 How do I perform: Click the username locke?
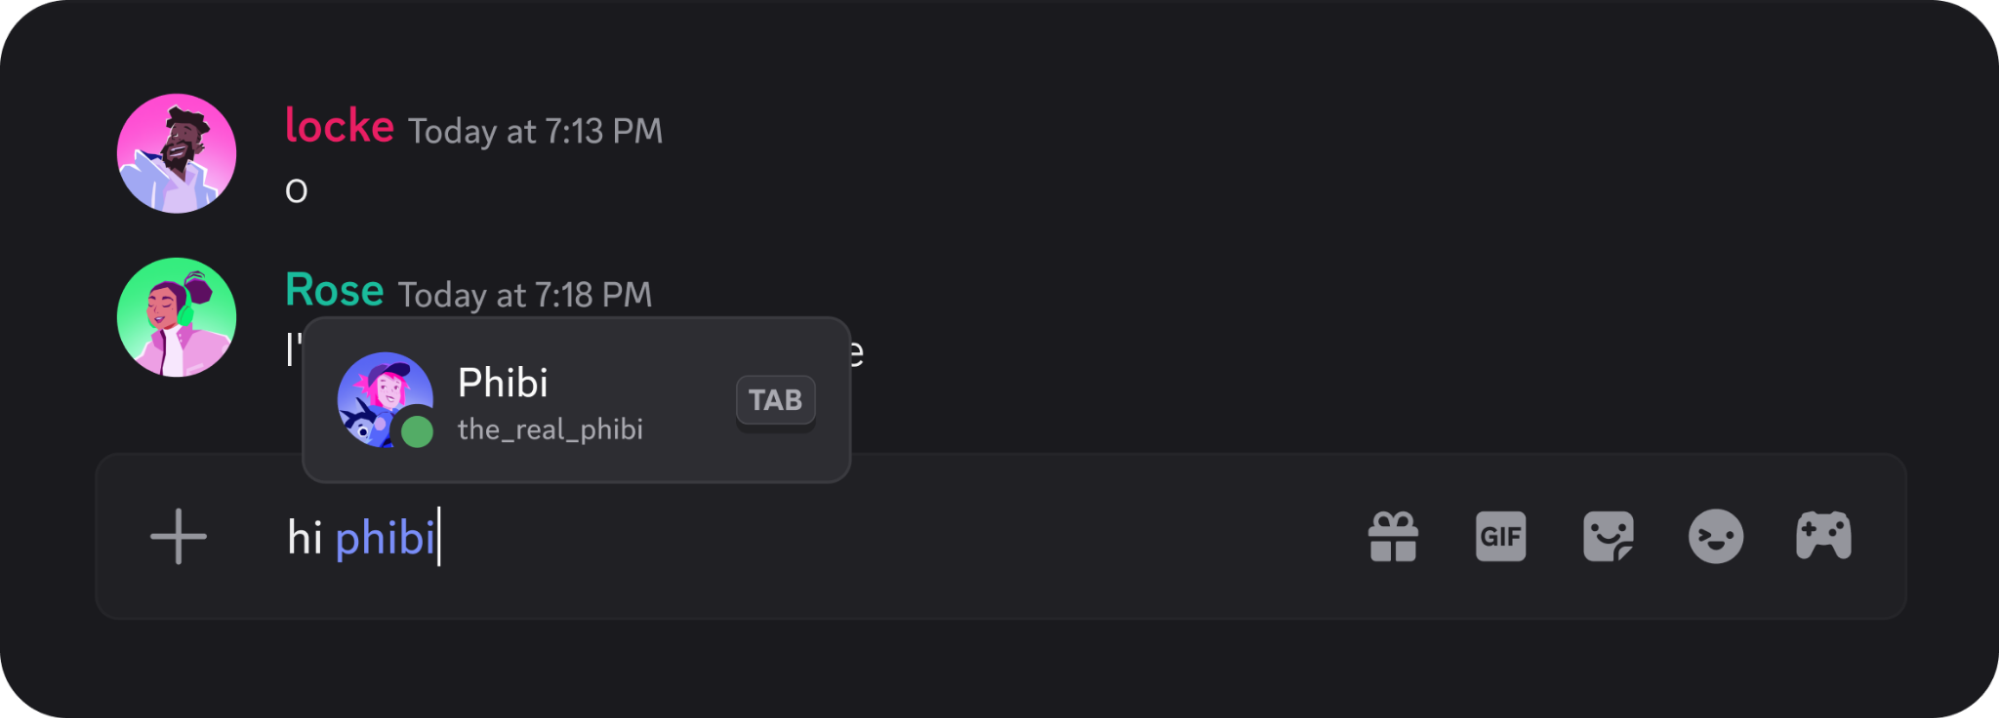coord(338,124)
